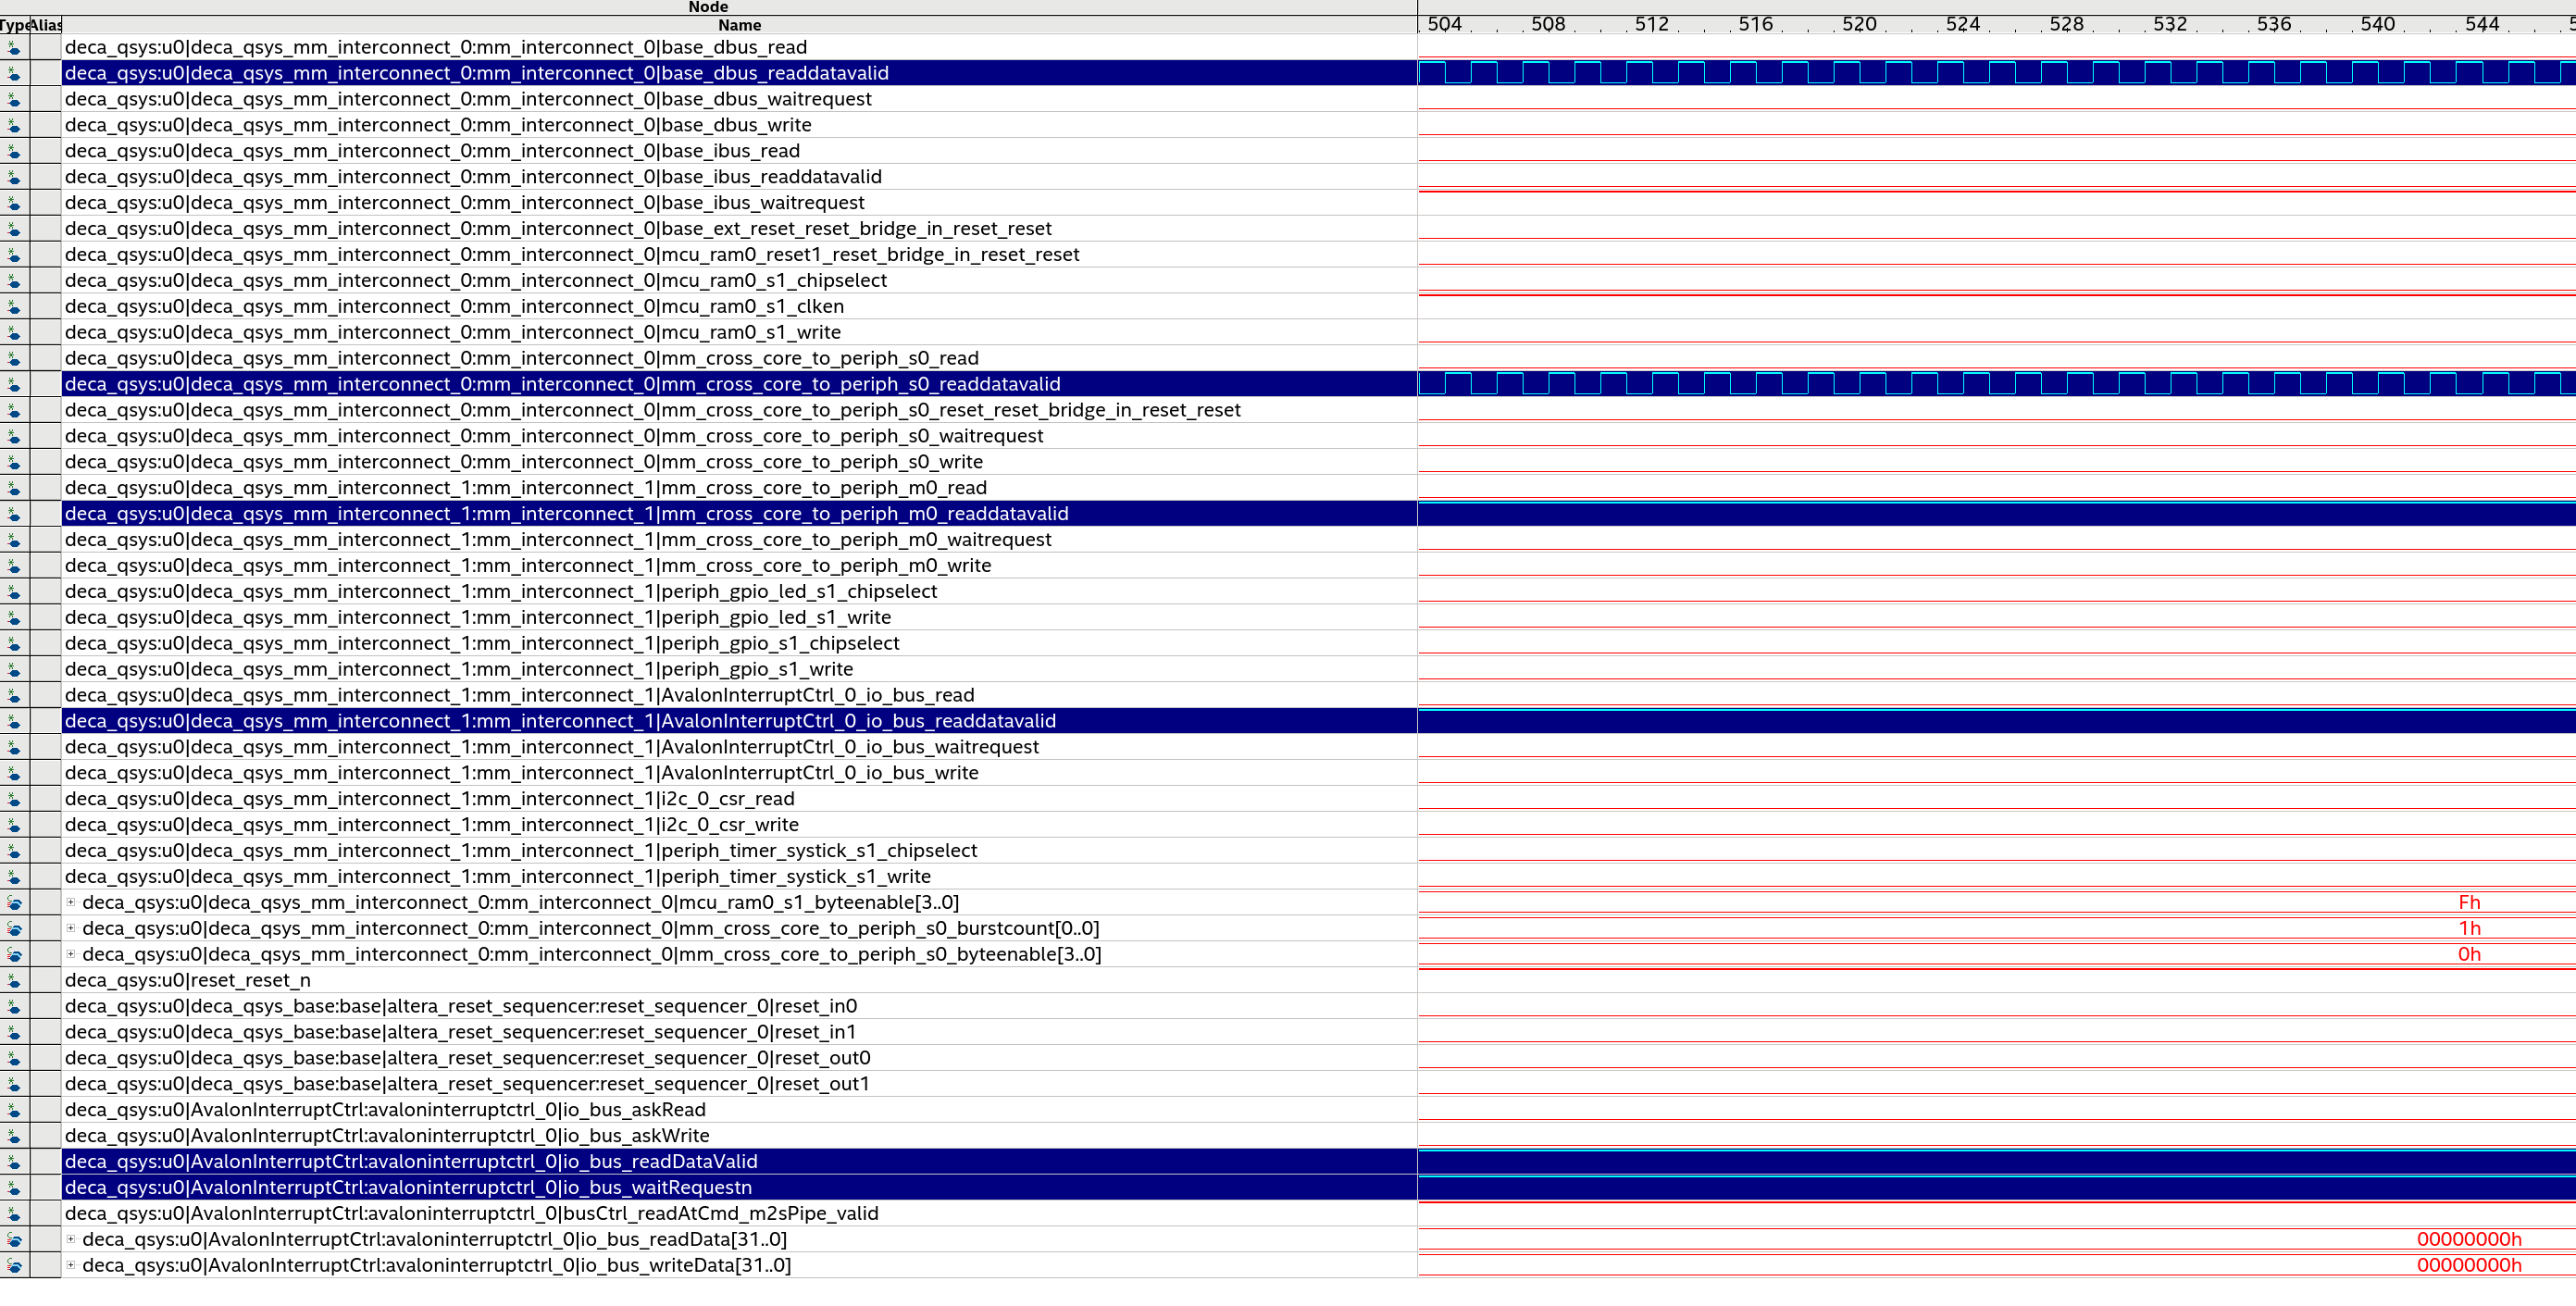Click the Name column header
Image resolution: width=2576 pixels, height=1306 pixels.
point(738,25)
